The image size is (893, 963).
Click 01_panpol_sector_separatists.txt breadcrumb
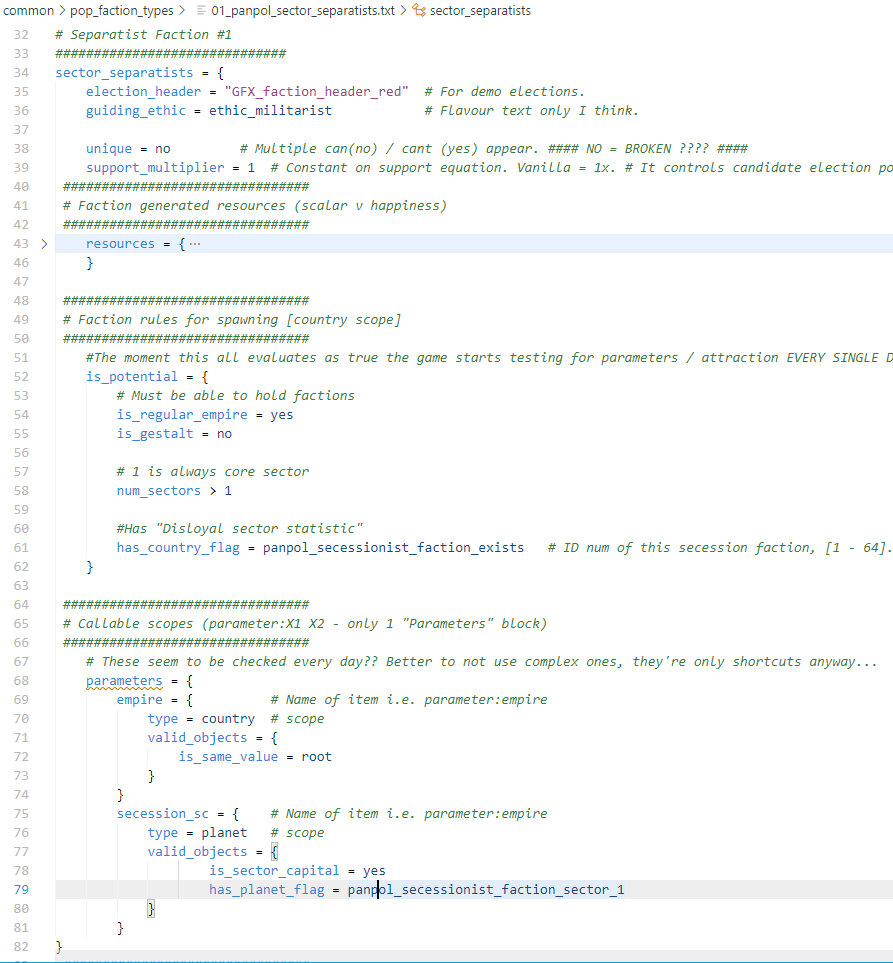click(x=303, y=10)
